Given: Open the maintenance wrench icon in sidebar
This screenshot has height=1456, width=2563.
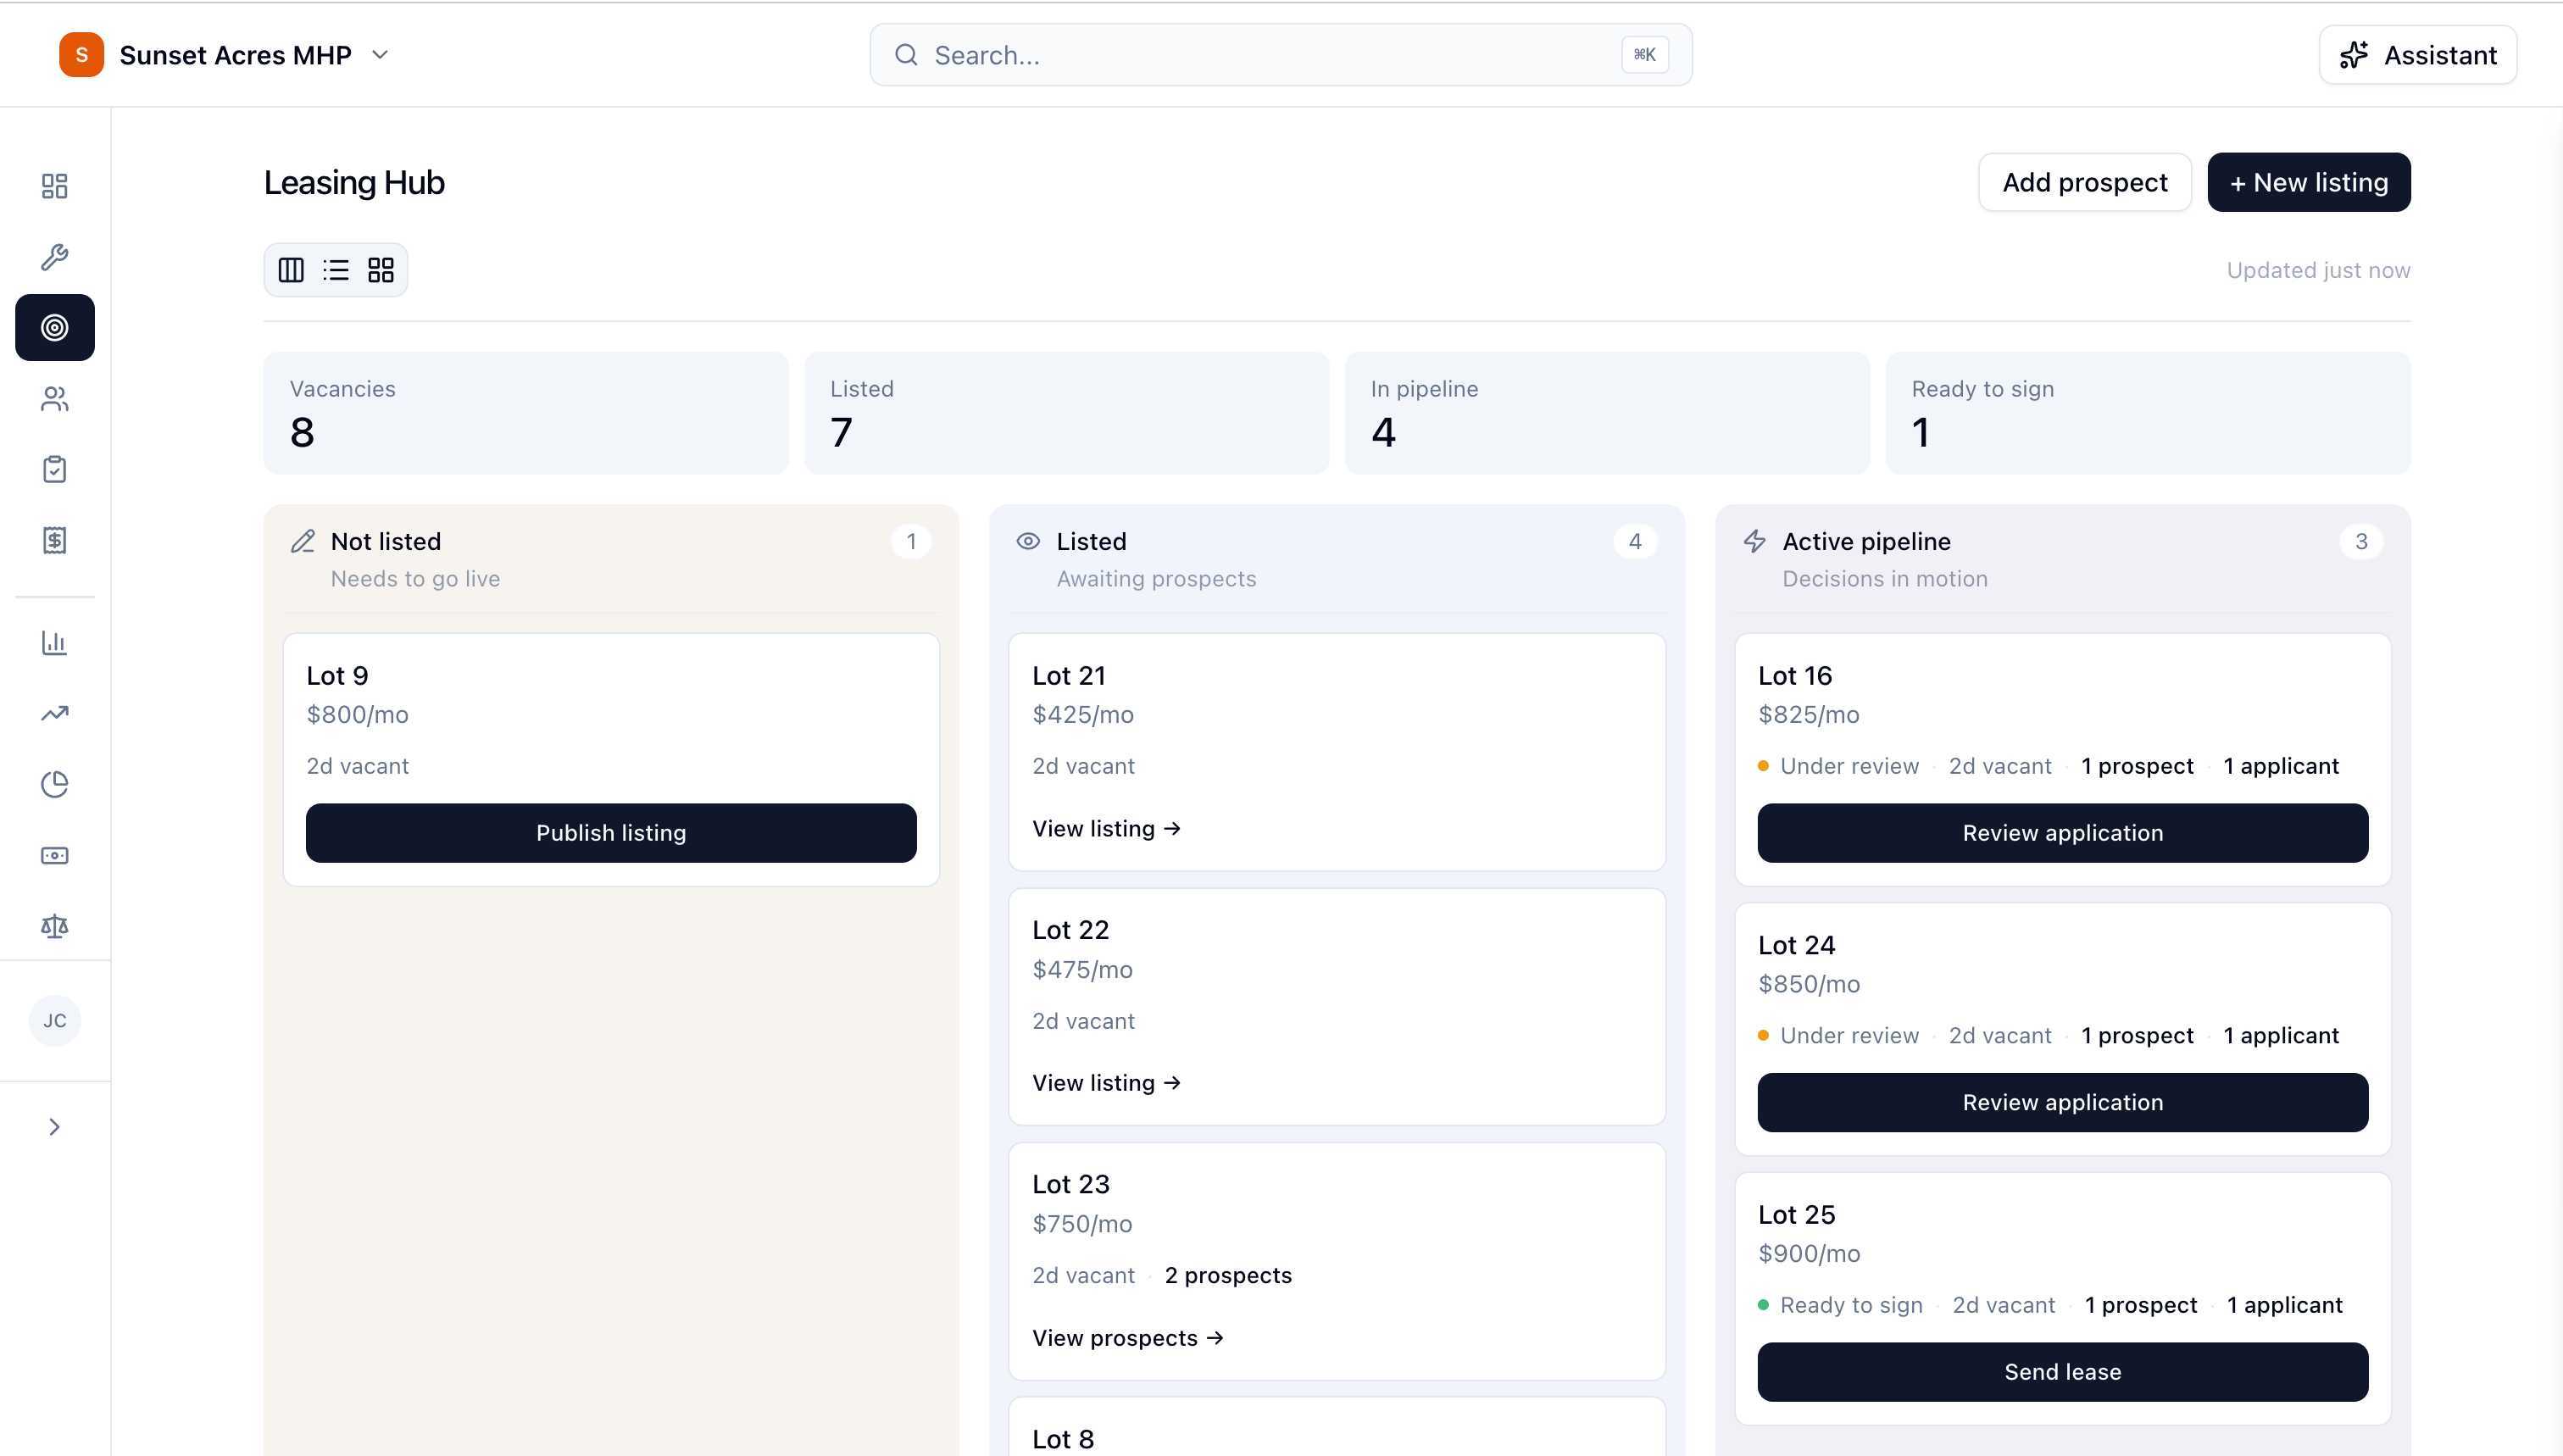Looking at the screenshot, I should (x=54, y=257).
